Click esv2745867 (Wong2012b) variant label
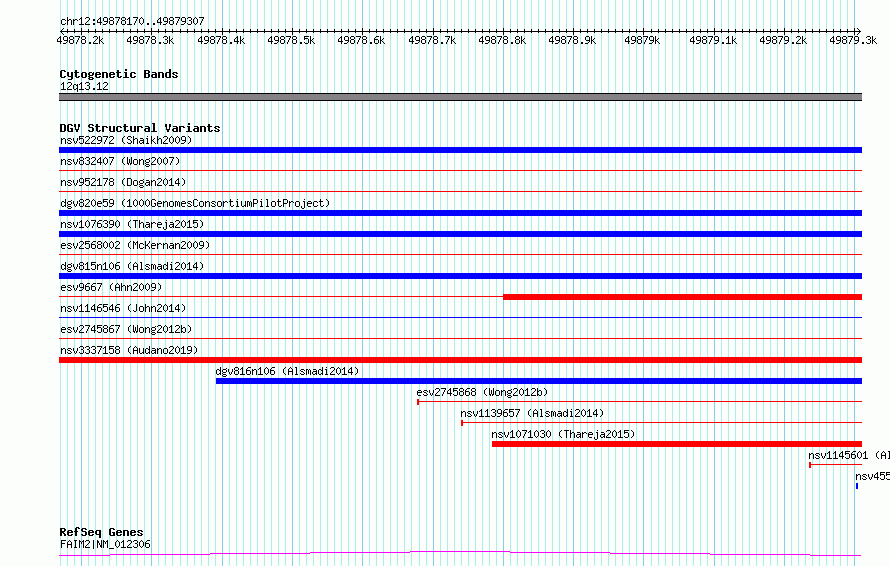890x566 pixels. (125, 329)
